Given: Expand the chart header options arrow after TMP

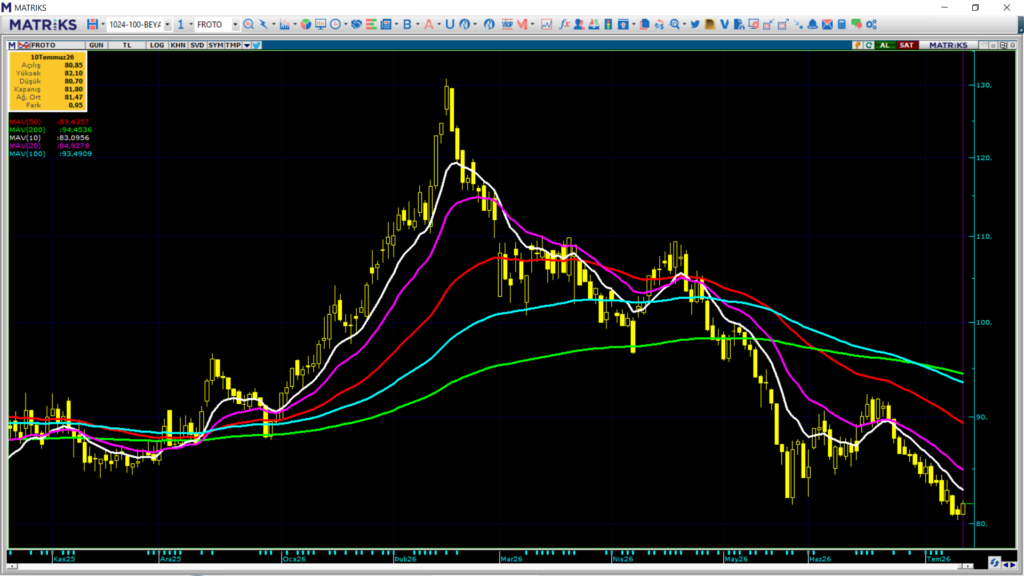Looking at the screenshot, I should 247,45.
